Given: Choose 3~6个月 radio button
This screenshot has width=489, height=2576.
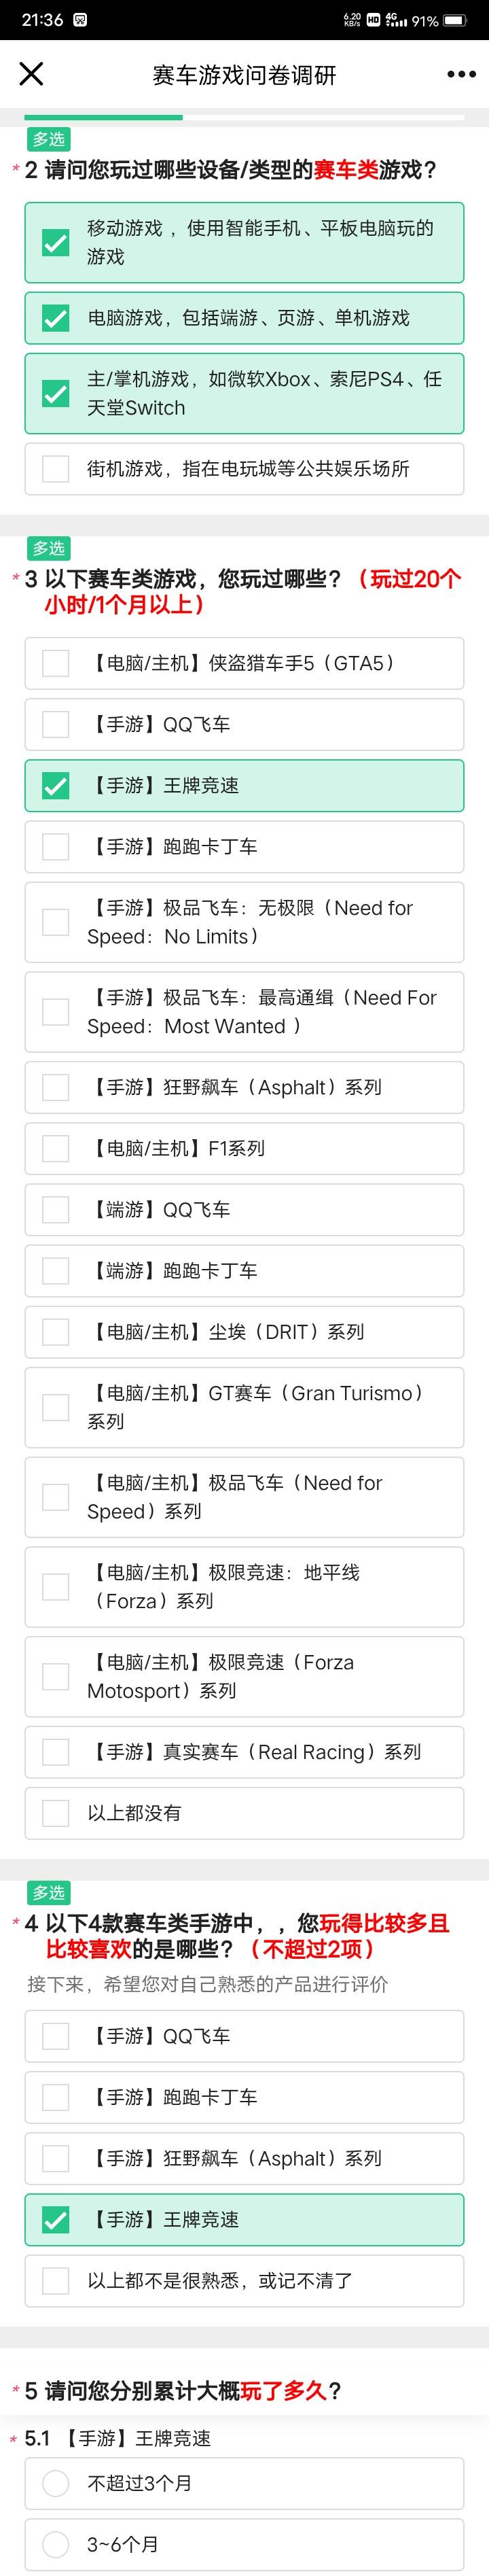Looking at the screenshot, I should click(244, 2544).
